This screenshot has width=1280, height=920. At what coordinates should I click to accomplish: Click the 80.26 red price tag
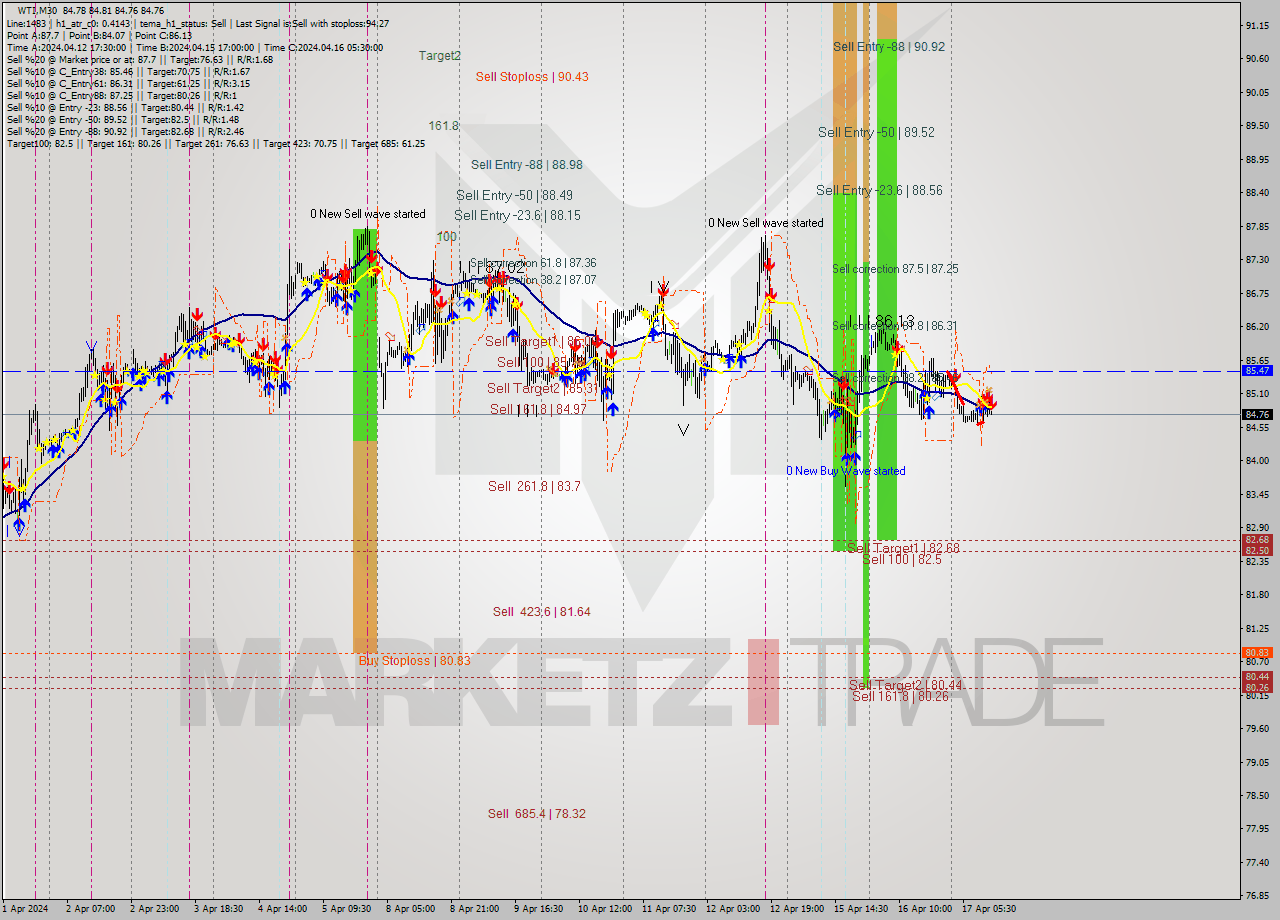pyautogui.click(x=1257, y=687)
